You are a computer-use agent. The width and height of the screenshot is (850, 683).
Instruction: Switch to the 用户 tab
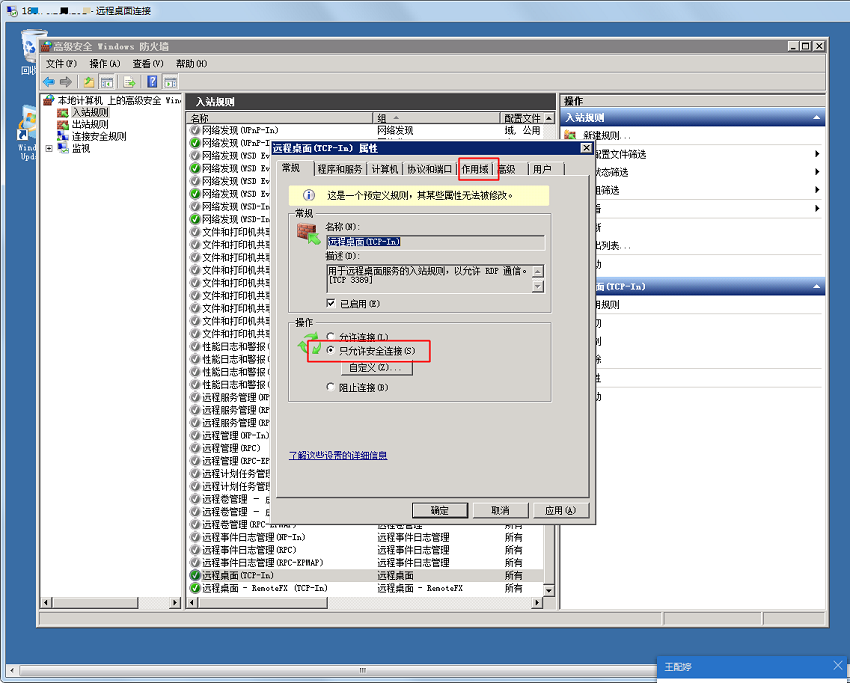543,169
